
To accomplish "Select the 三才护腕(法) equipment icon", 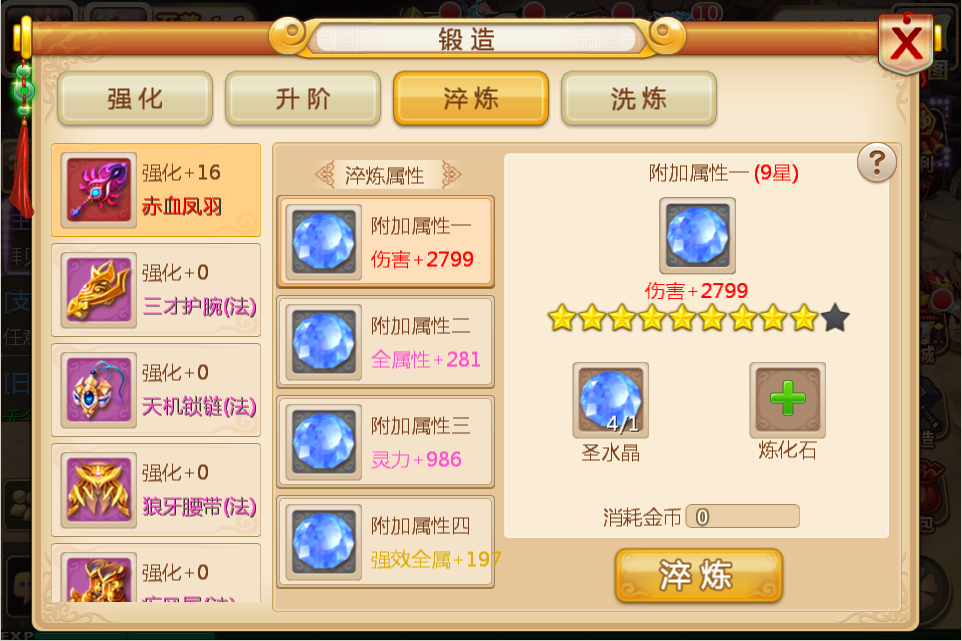I will tap(99, 290).
